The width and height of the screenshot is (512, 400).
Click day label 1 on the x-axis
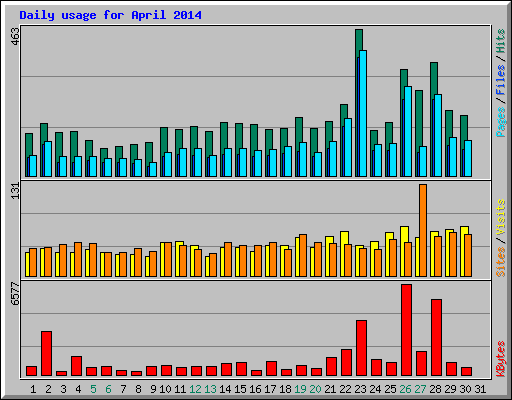coord(33,389)
